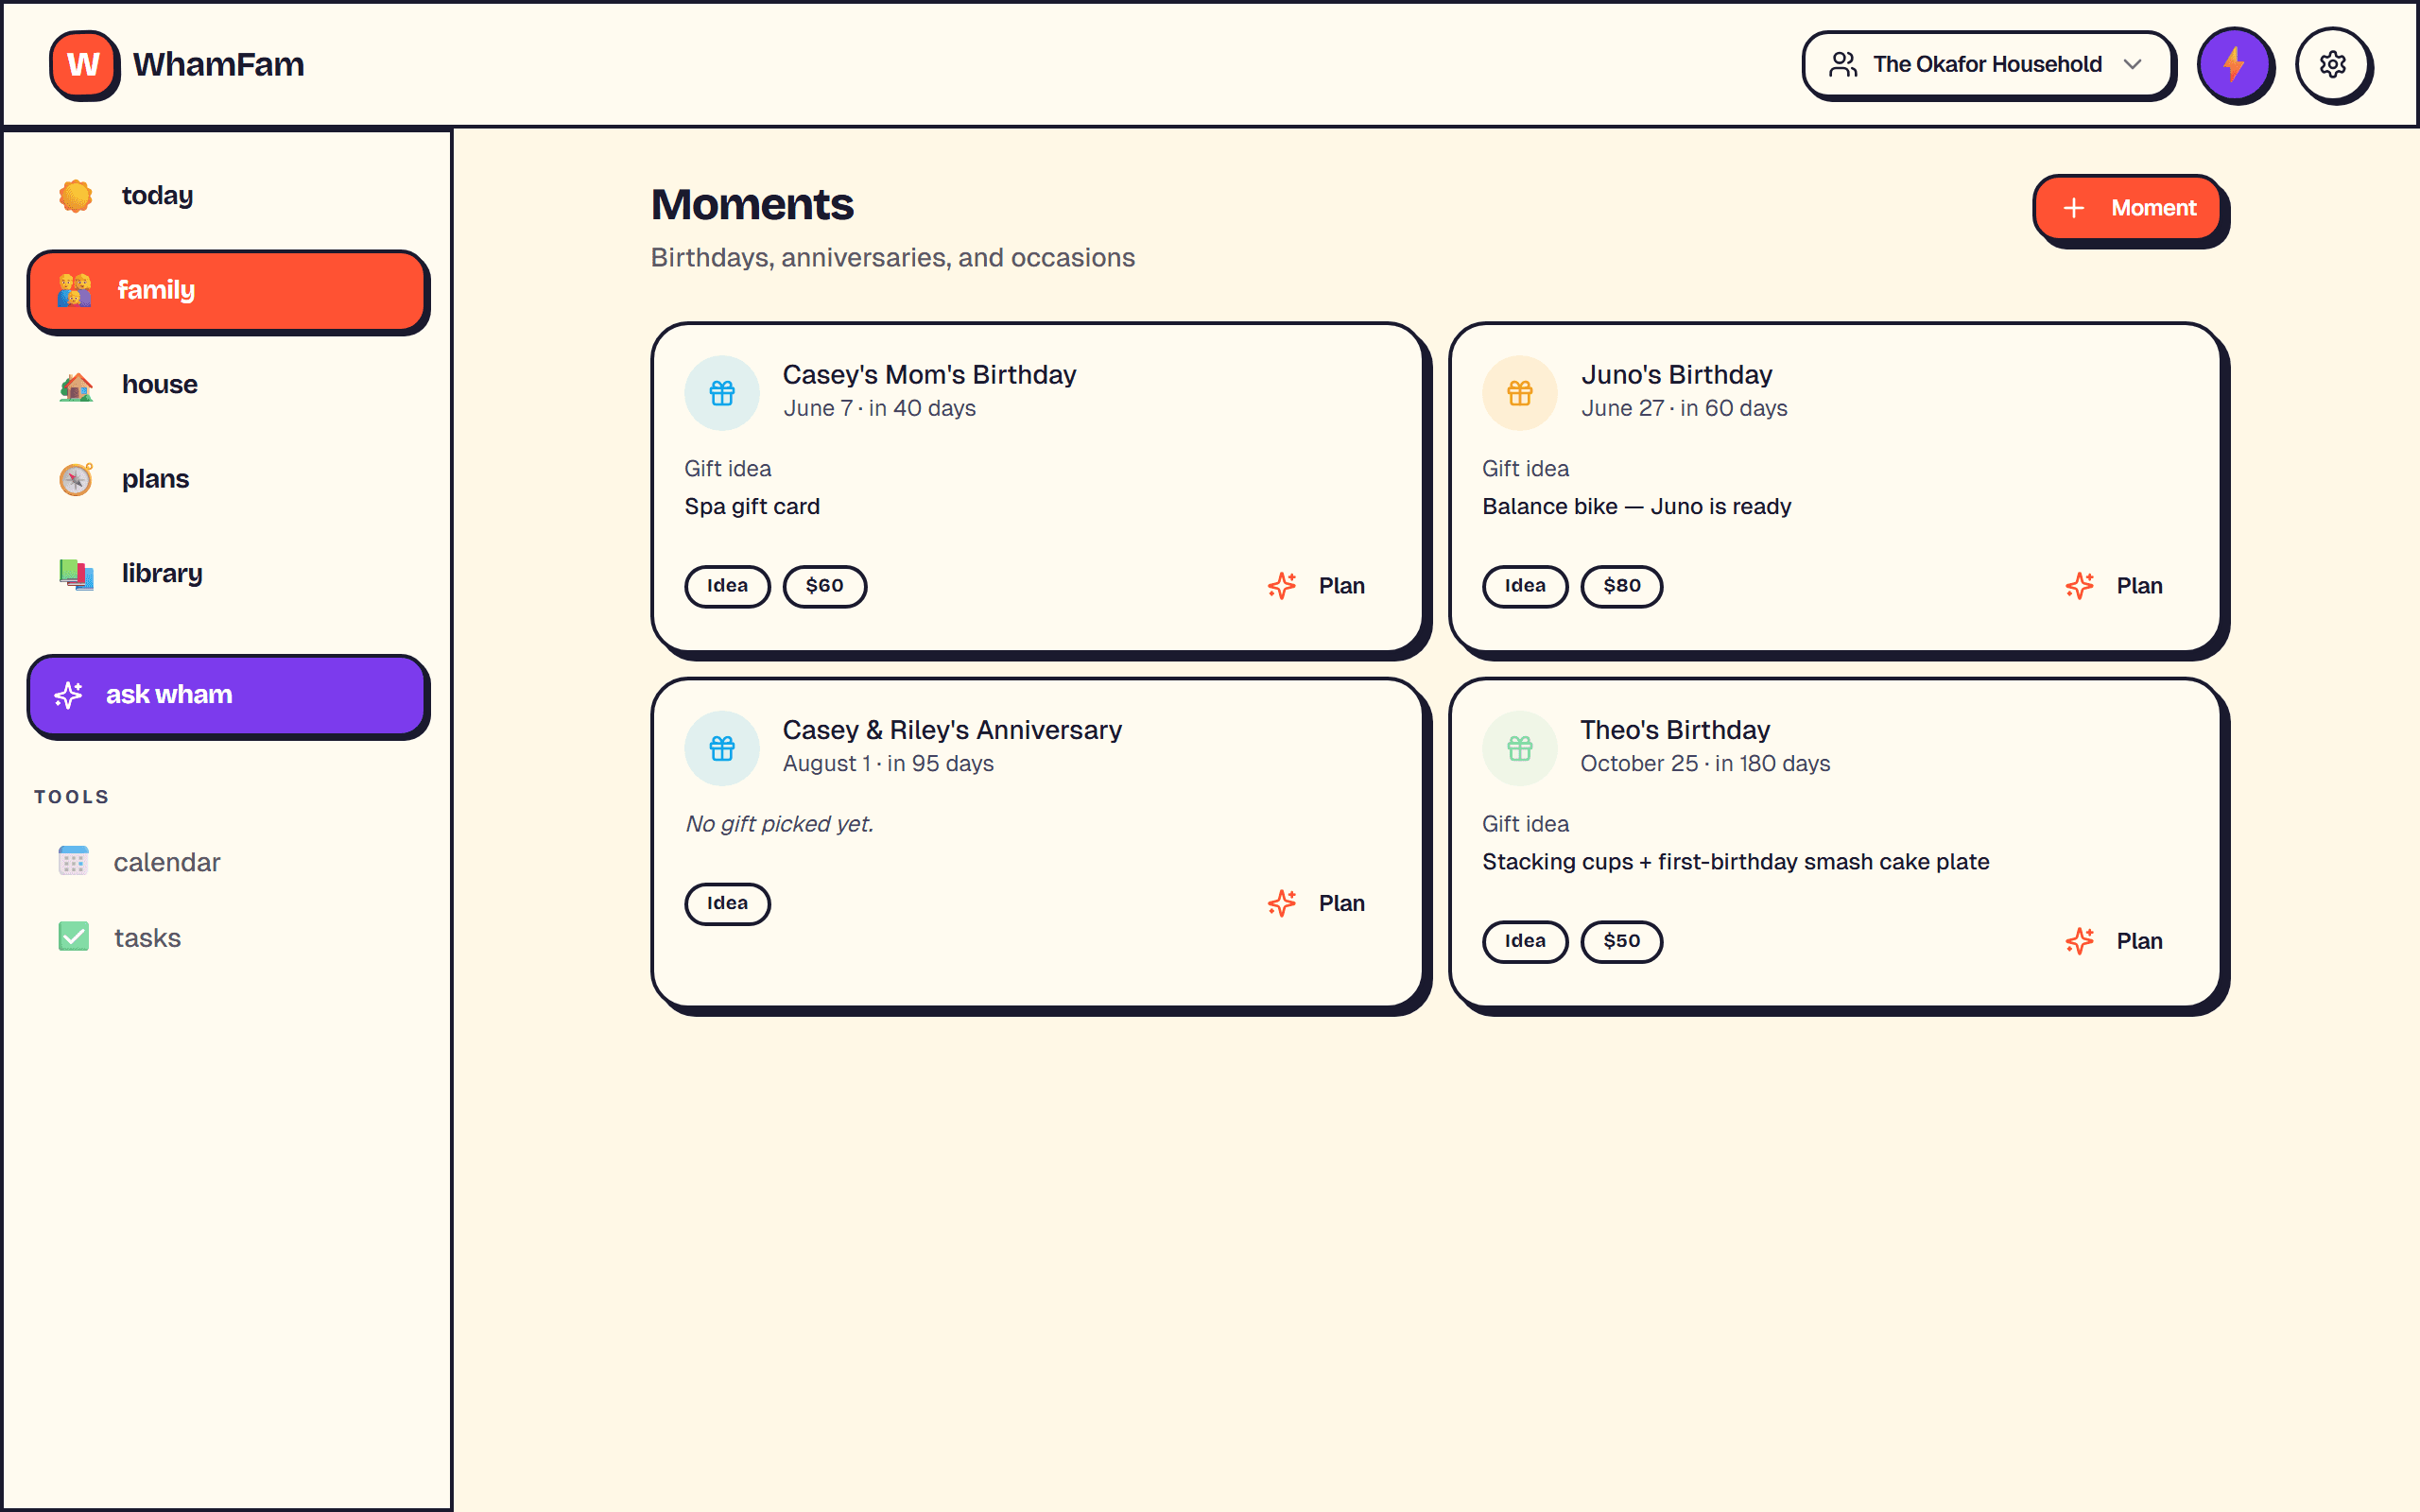Open the calendar tool
The height and width of the screenshot is (1512, 2420).
tap(228, 862)
